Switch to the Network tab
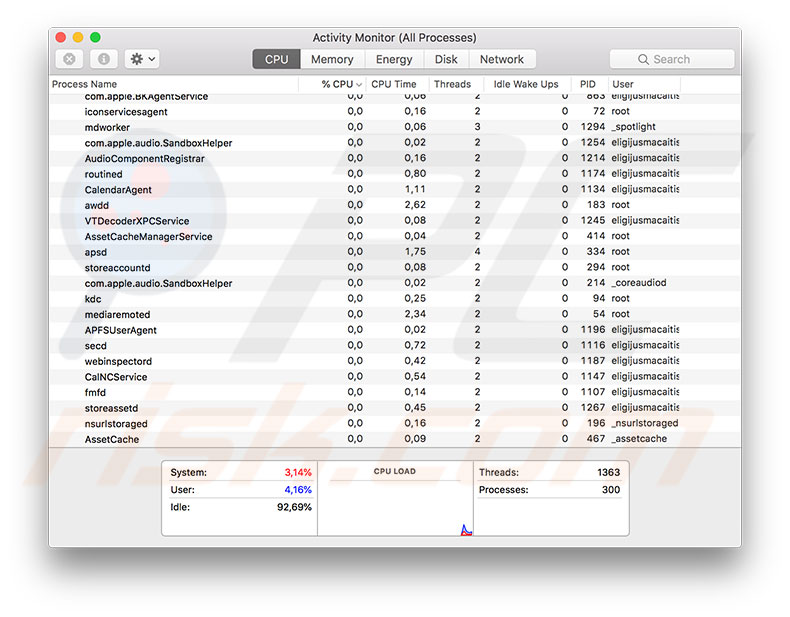This screenshot has height=617, width=790. coord(502,59)
